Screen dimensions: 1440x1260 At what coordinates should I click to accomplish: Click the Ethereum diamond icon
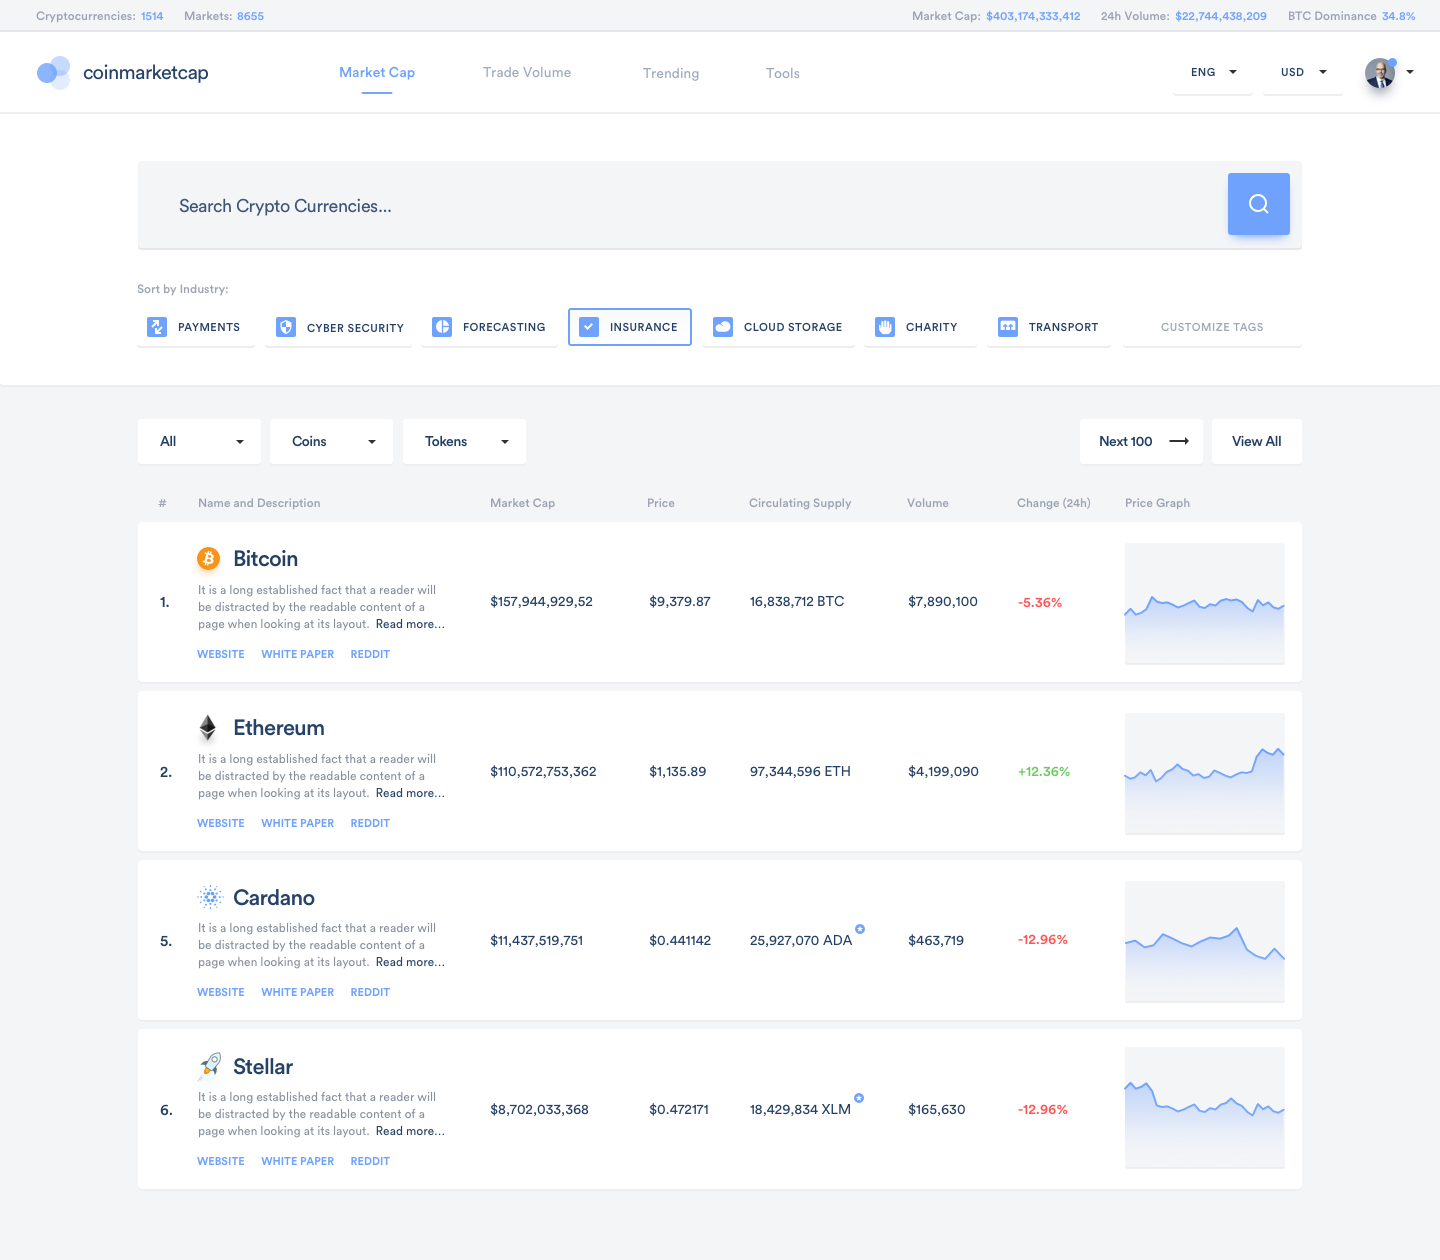(208, 727)
